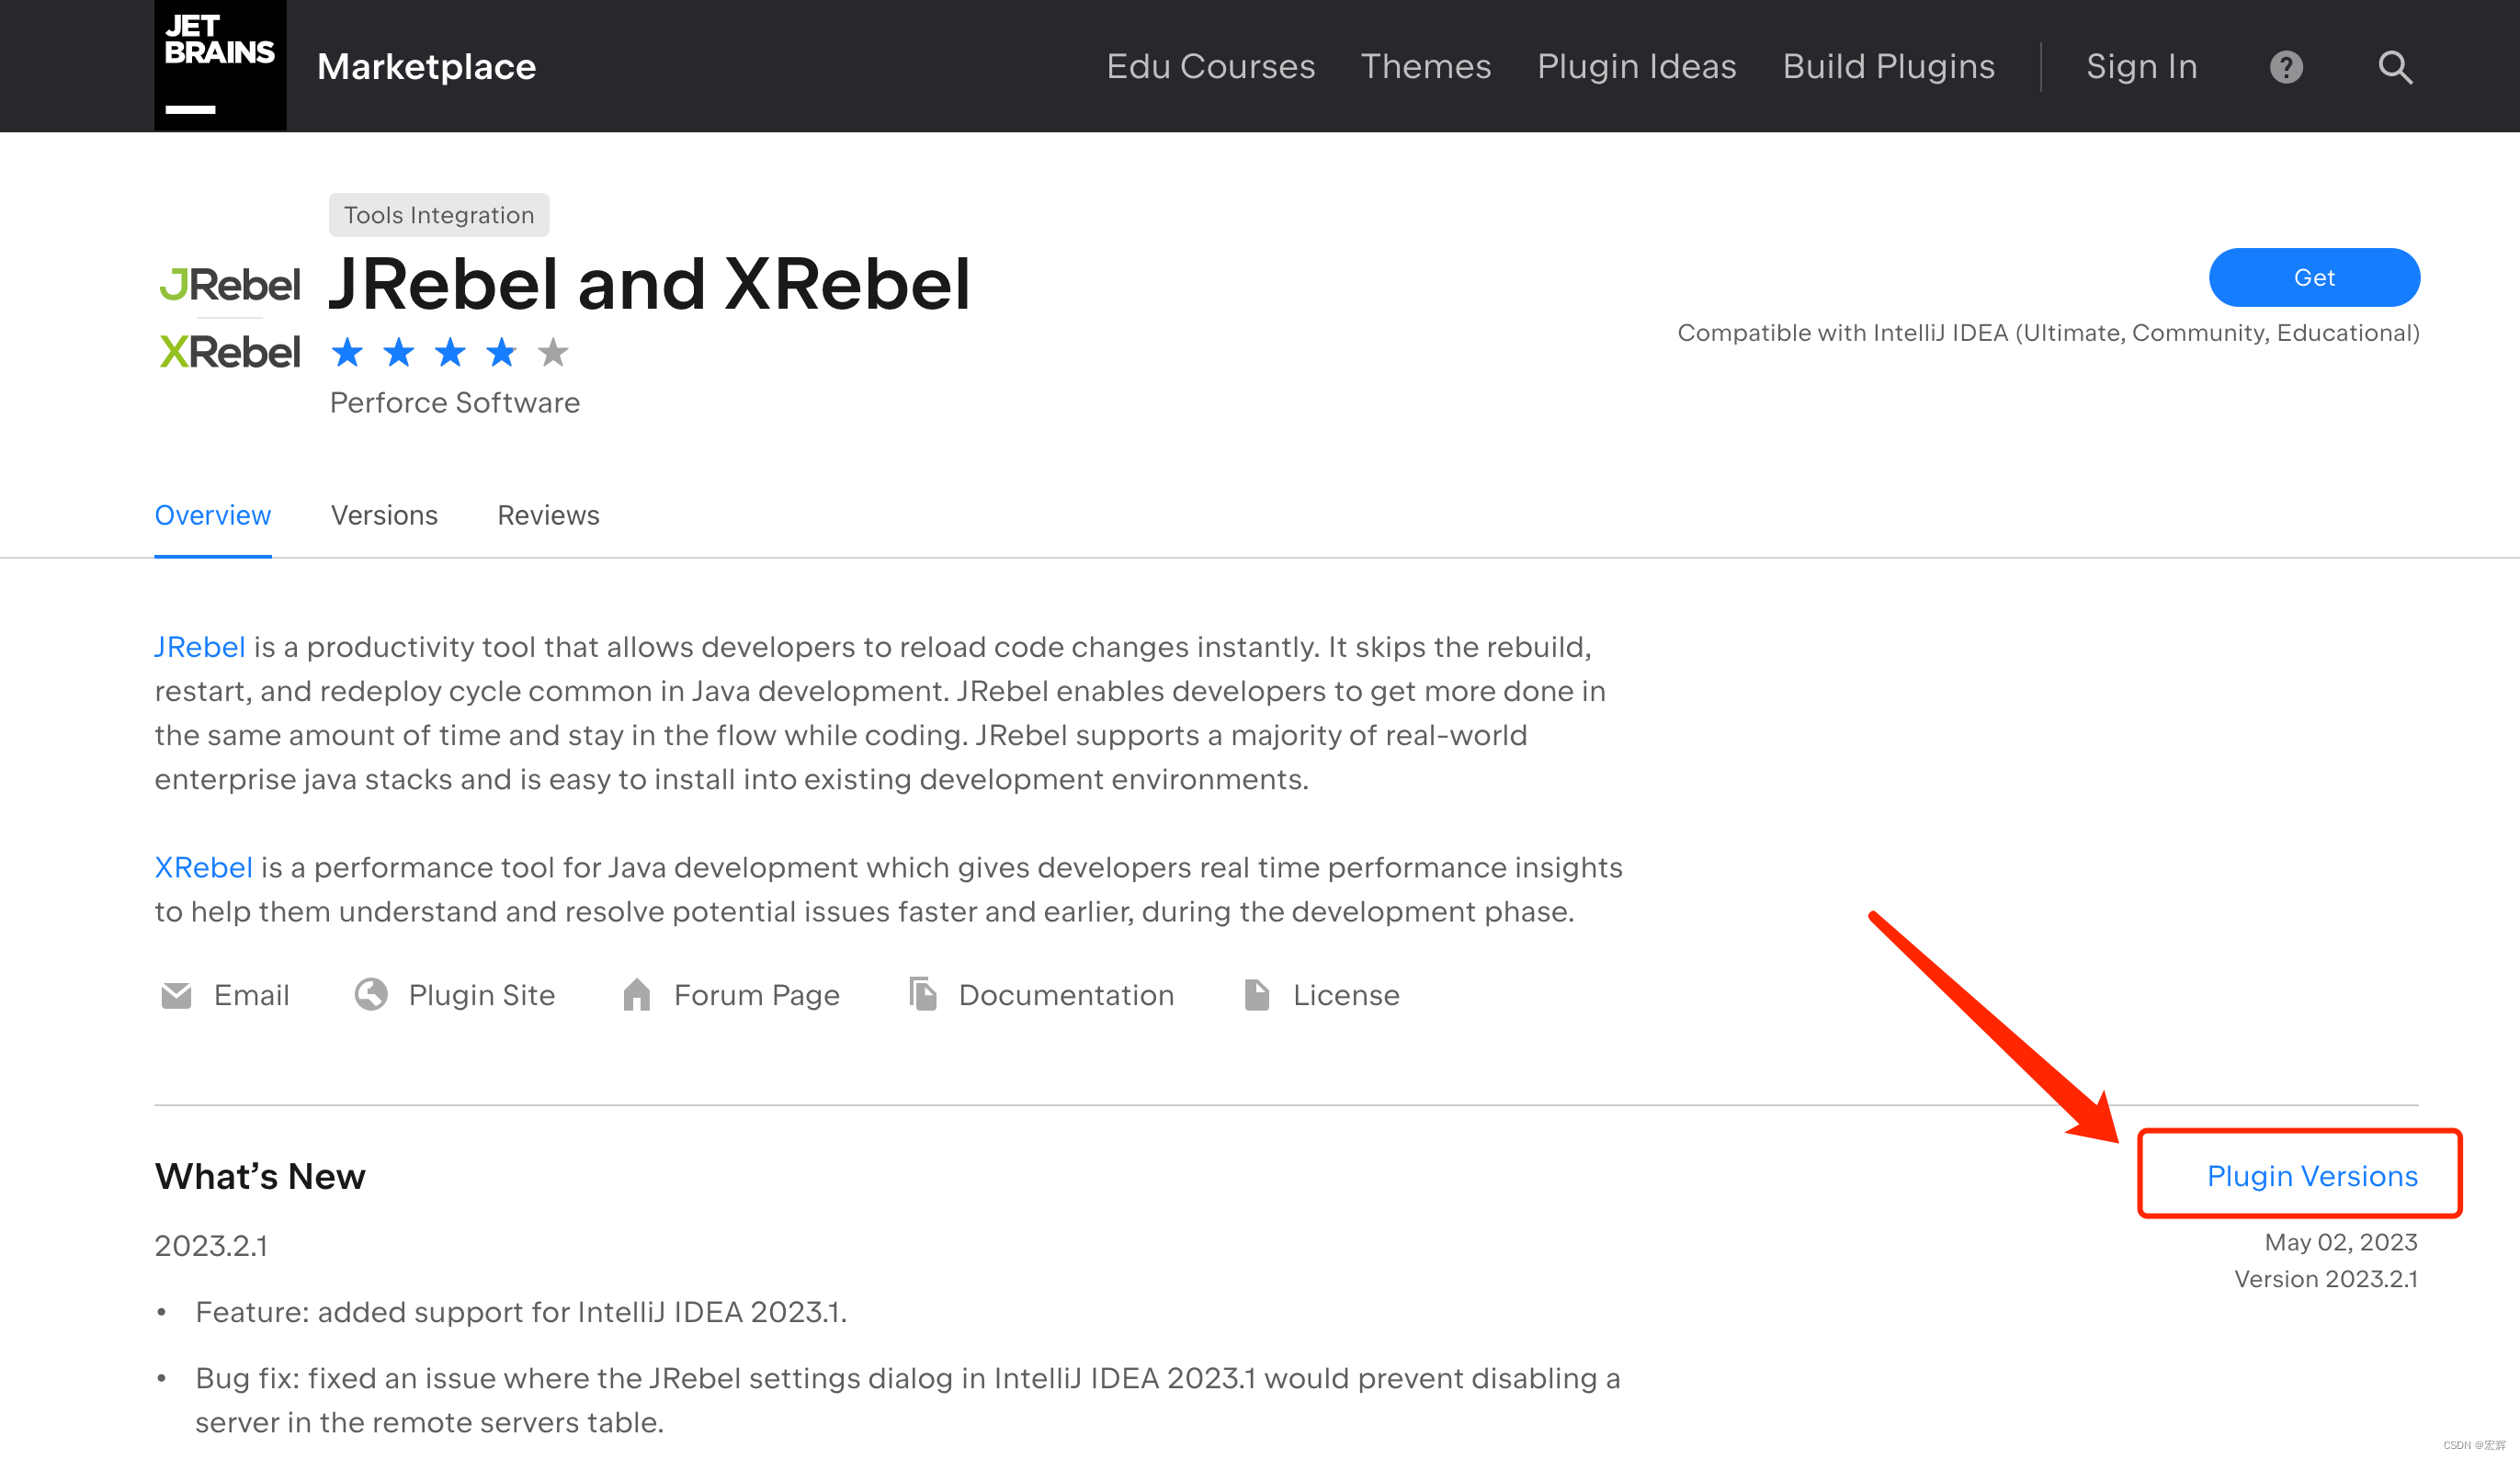Image resolution: width=2520 pixels, height=1459 pixels.
Task: Click the fourth blue rating star
Action: [501, 352]
